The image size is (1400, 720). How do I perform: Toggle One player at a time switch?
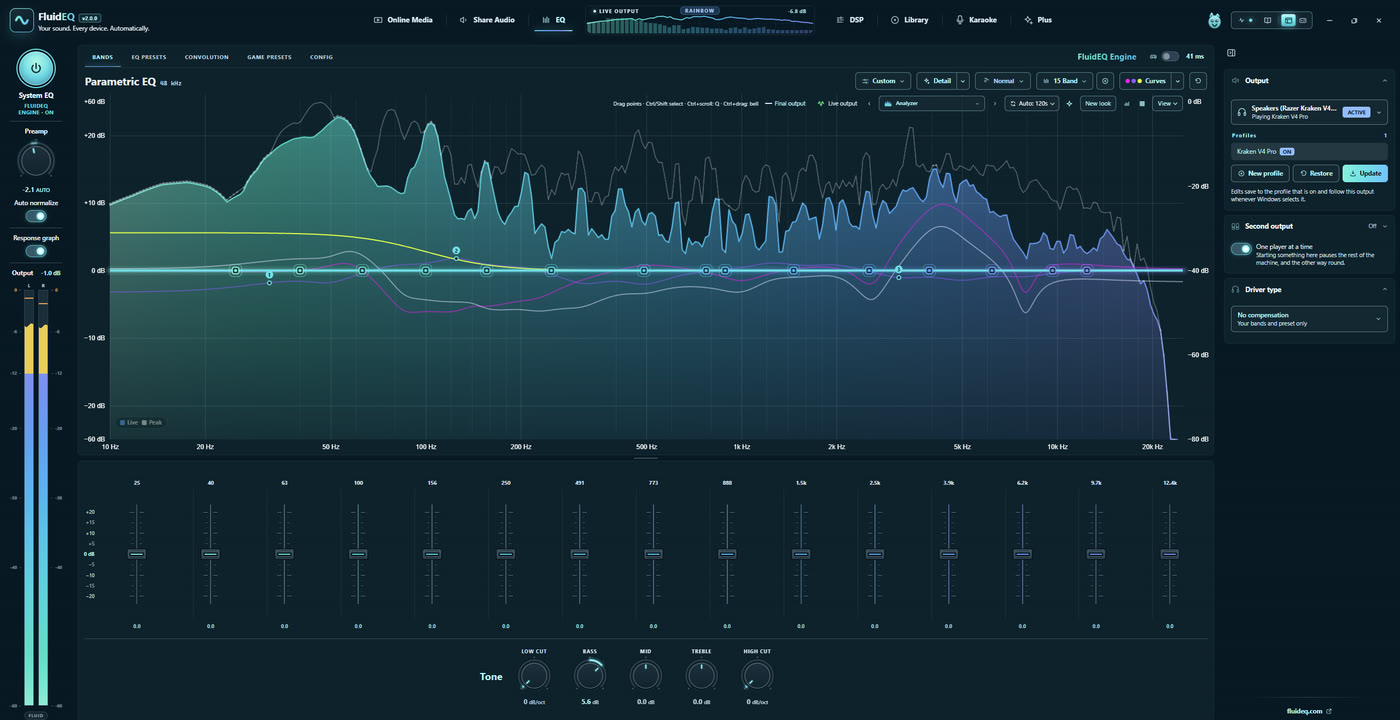tap(1241, 249)
